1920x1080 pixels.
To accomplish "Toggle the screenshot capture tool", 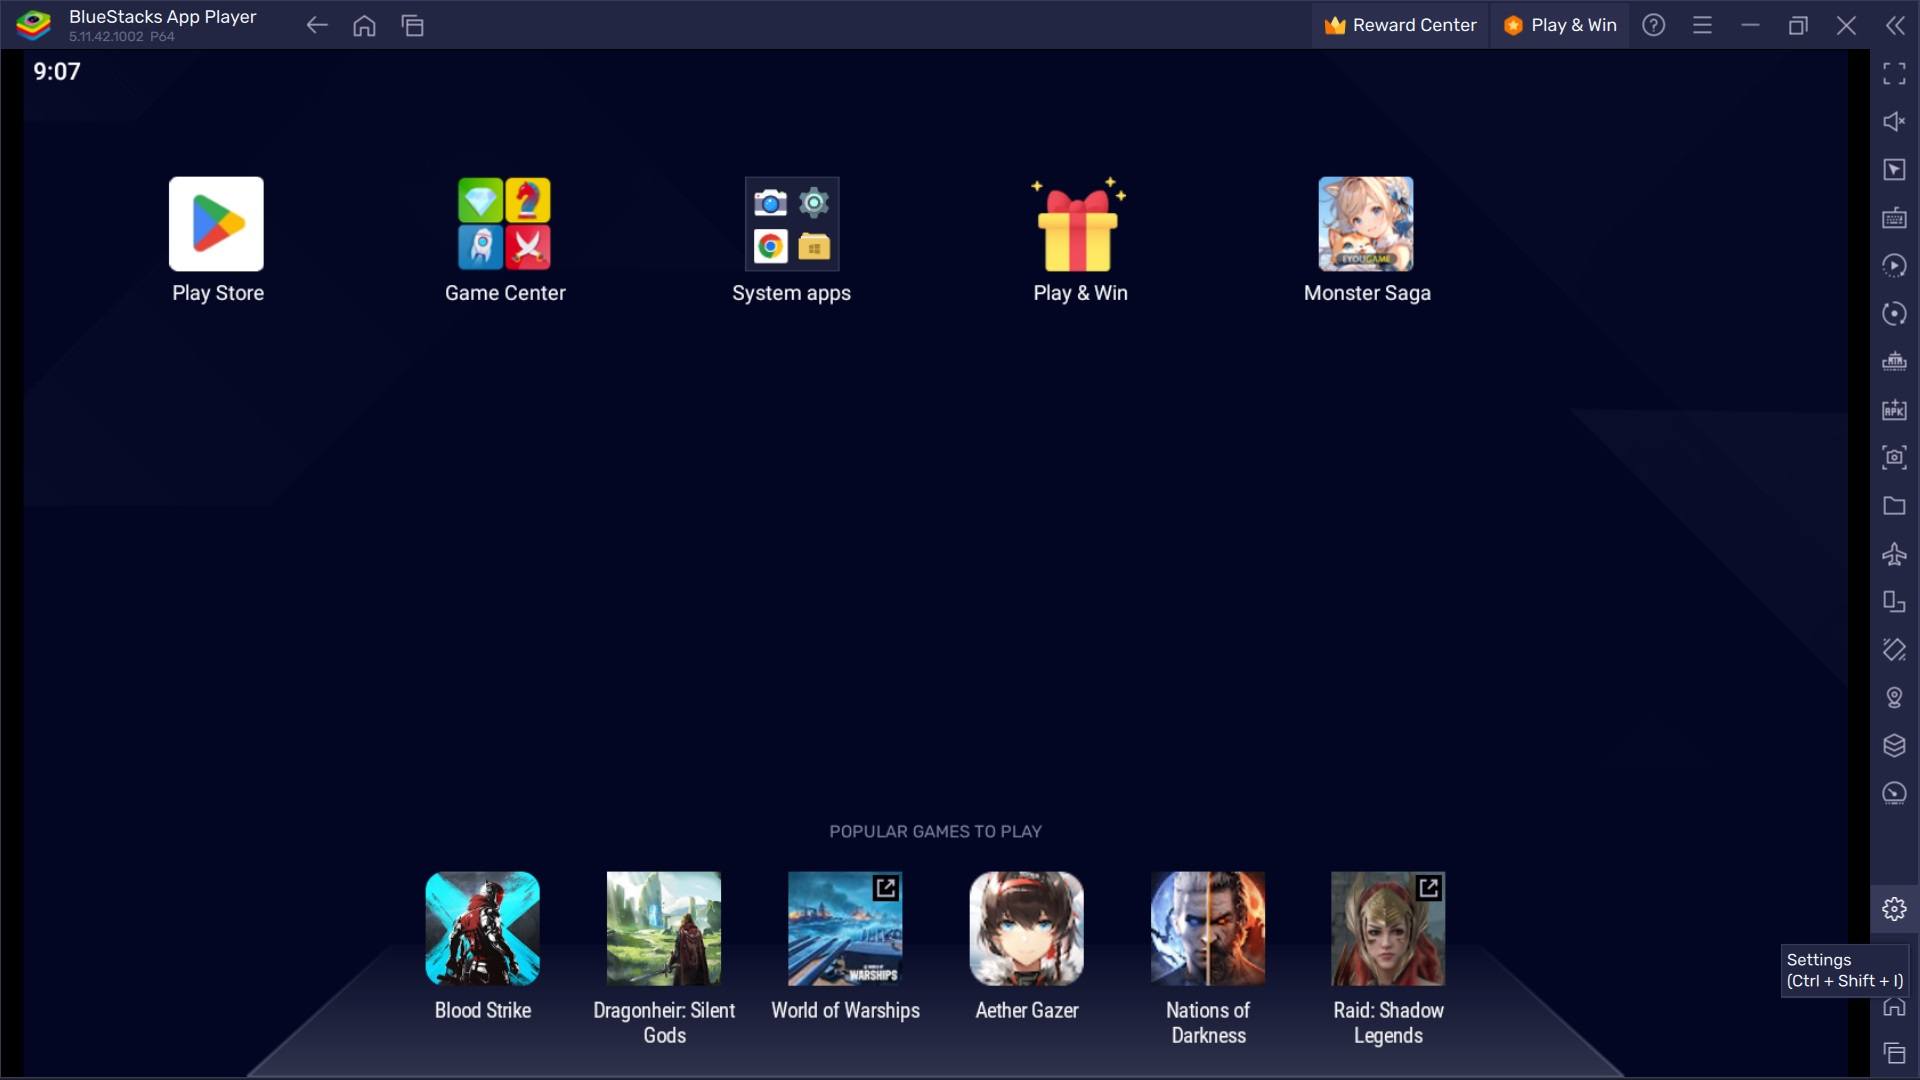I will point(1894,458).
